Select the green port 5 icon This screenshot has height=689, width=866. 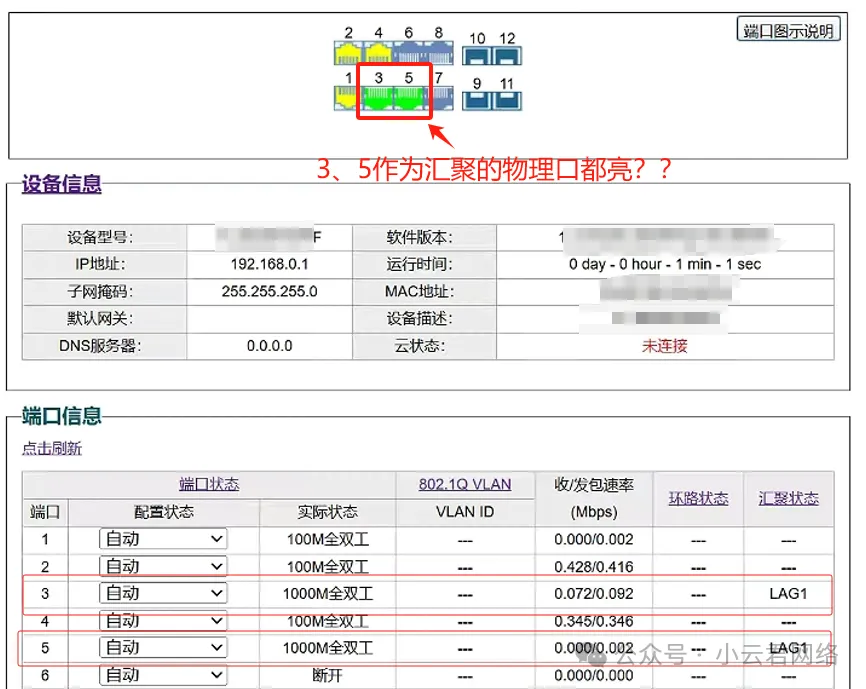pos(408,97)
